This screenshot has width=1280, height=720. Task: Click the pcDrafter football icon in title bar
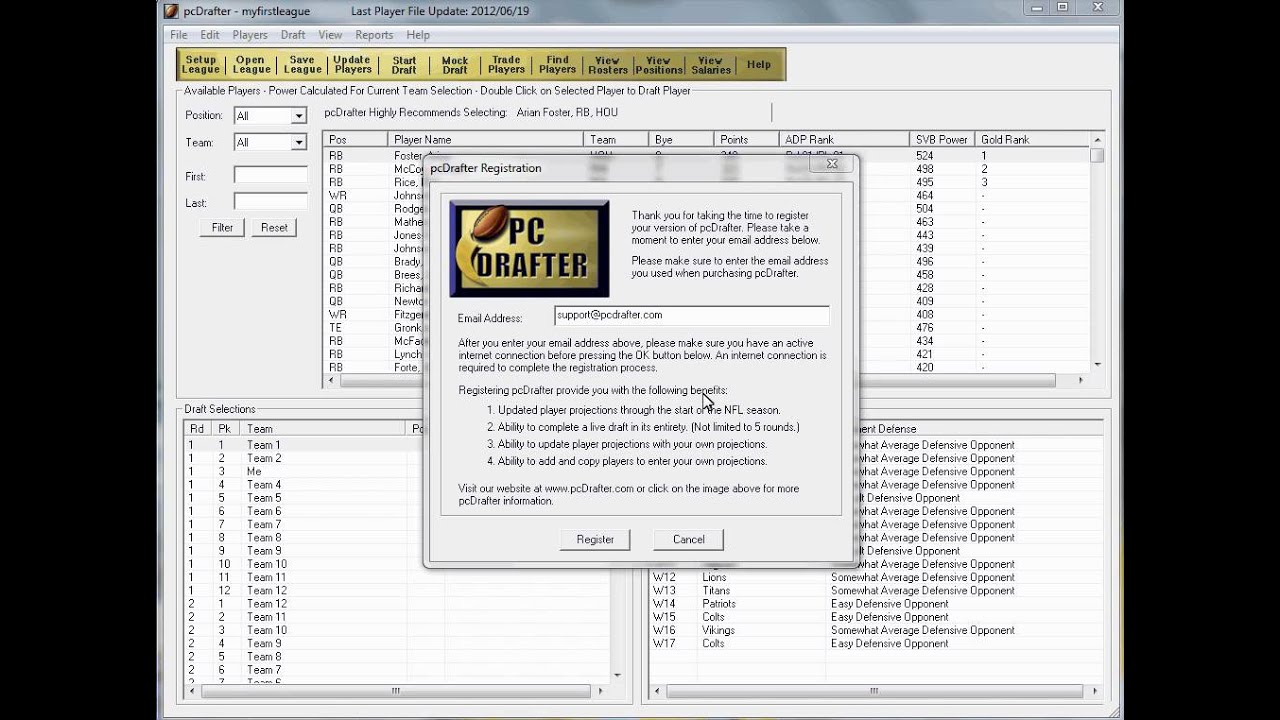tap(171, 11)
